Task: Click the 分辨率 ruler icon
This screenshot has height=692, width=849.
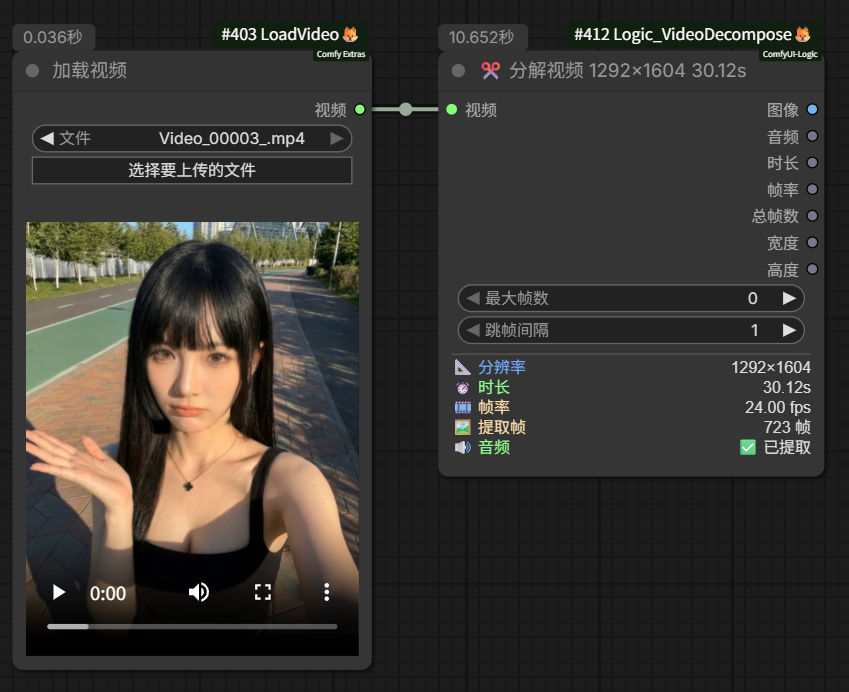Action: coord(462,367)
